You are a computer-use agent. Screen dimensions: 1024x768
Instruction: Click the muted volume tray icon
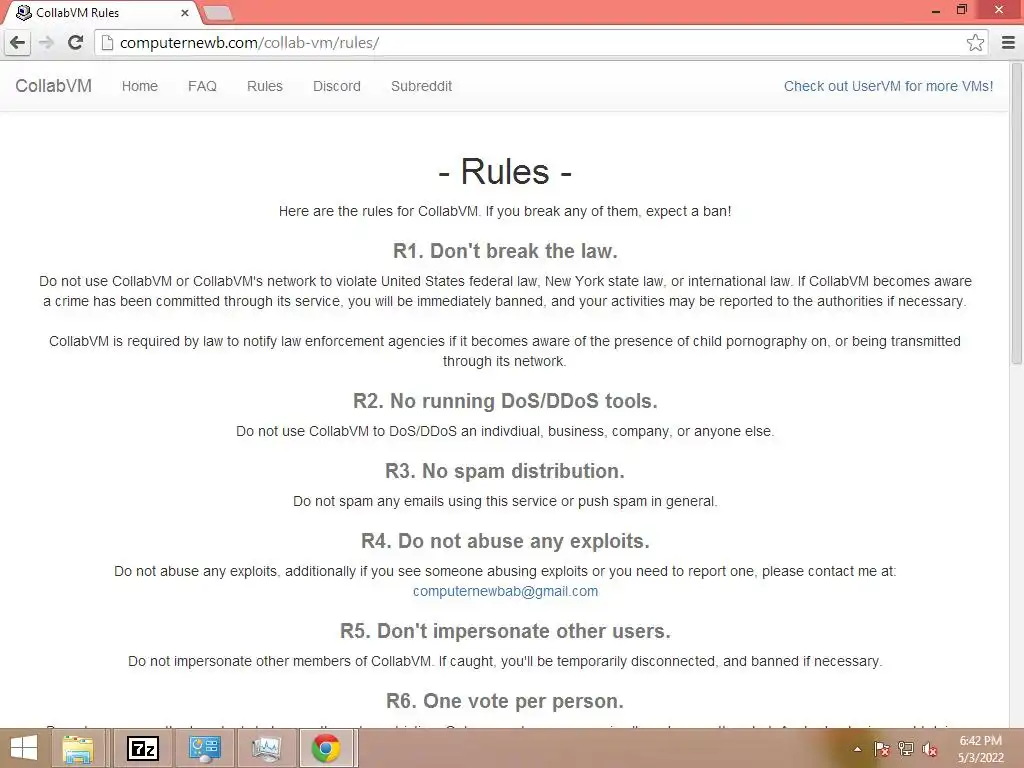coord(929,749)
